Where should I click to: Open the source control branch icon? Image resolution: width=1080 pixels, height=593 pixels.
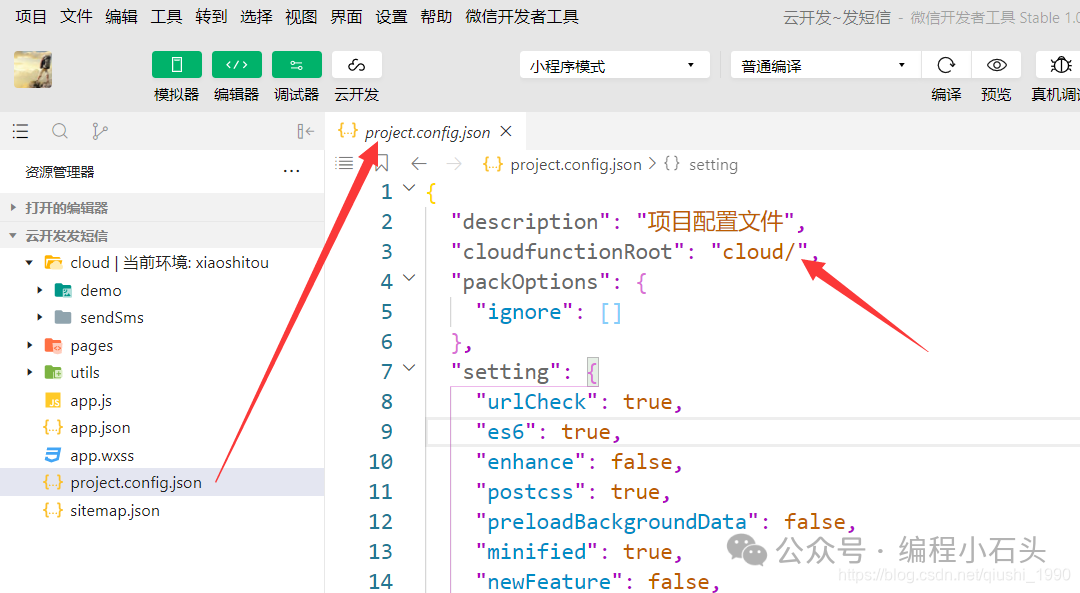(x=100, y=131)
